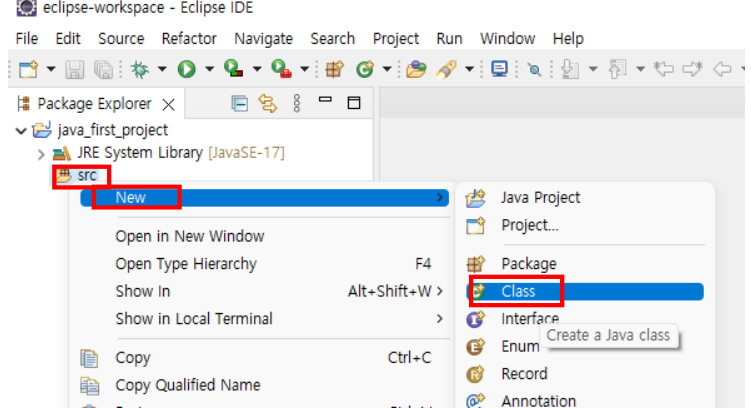
Task: Click the Coverage run icon
Action: pyautogui.click(x=234, y=68)
